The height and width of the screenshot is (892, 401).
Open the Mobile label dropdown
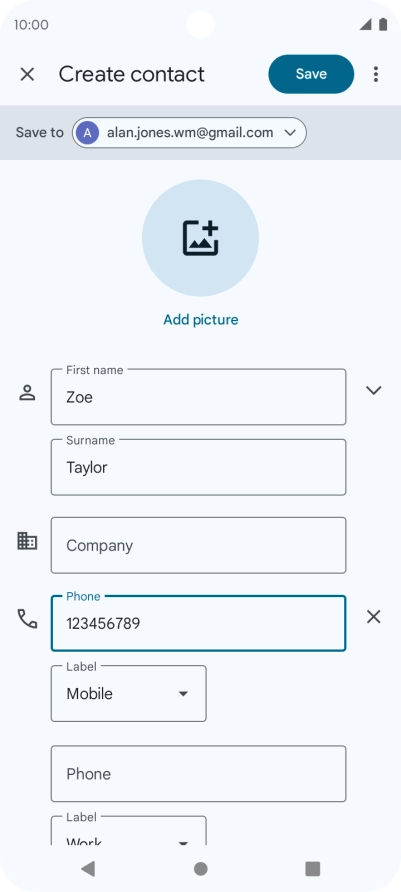click(129, 693)
